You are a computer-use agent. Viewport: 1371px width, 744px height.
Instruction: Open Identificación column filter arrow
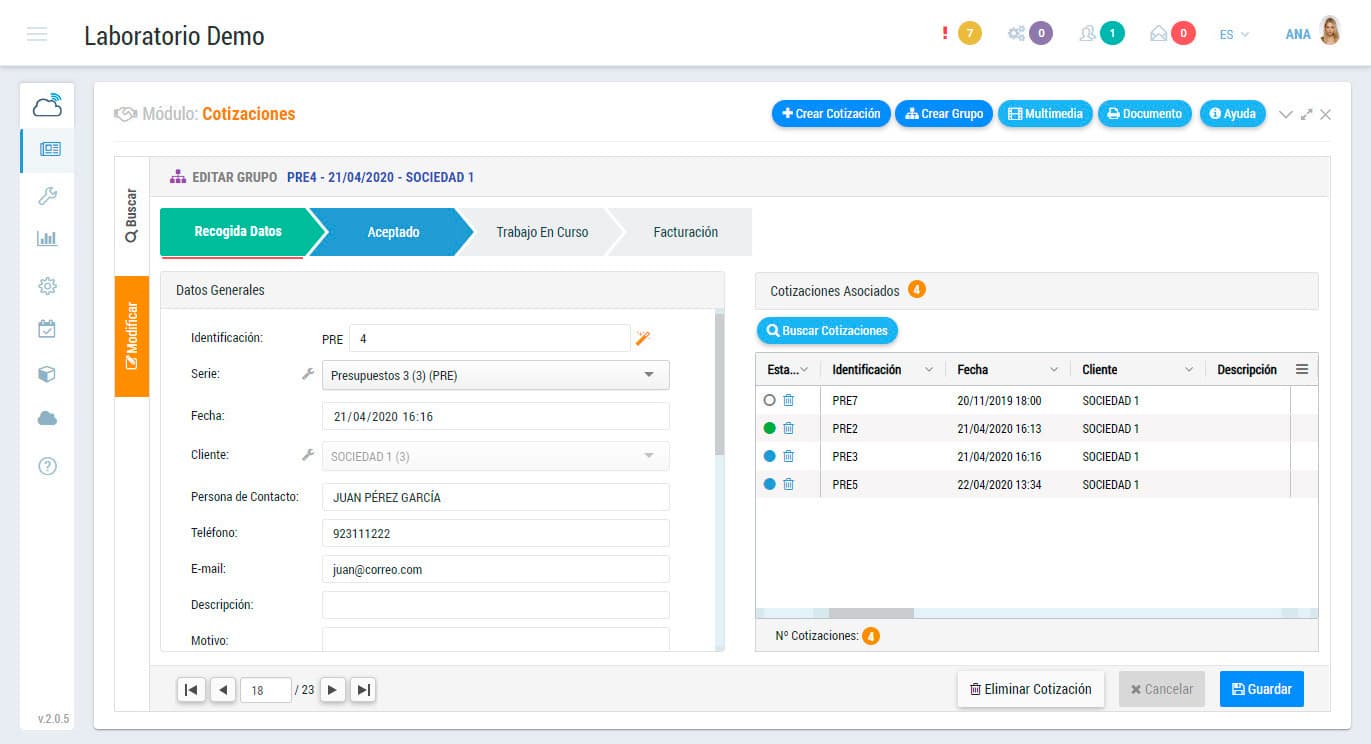[929, 370]
